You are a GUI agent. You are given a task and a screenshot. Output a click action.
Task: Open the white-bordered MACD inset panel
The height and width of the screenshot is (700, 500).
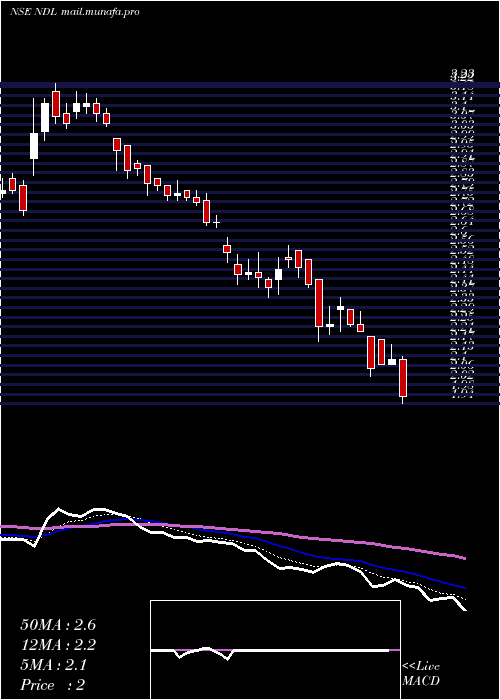coord(275,650)
